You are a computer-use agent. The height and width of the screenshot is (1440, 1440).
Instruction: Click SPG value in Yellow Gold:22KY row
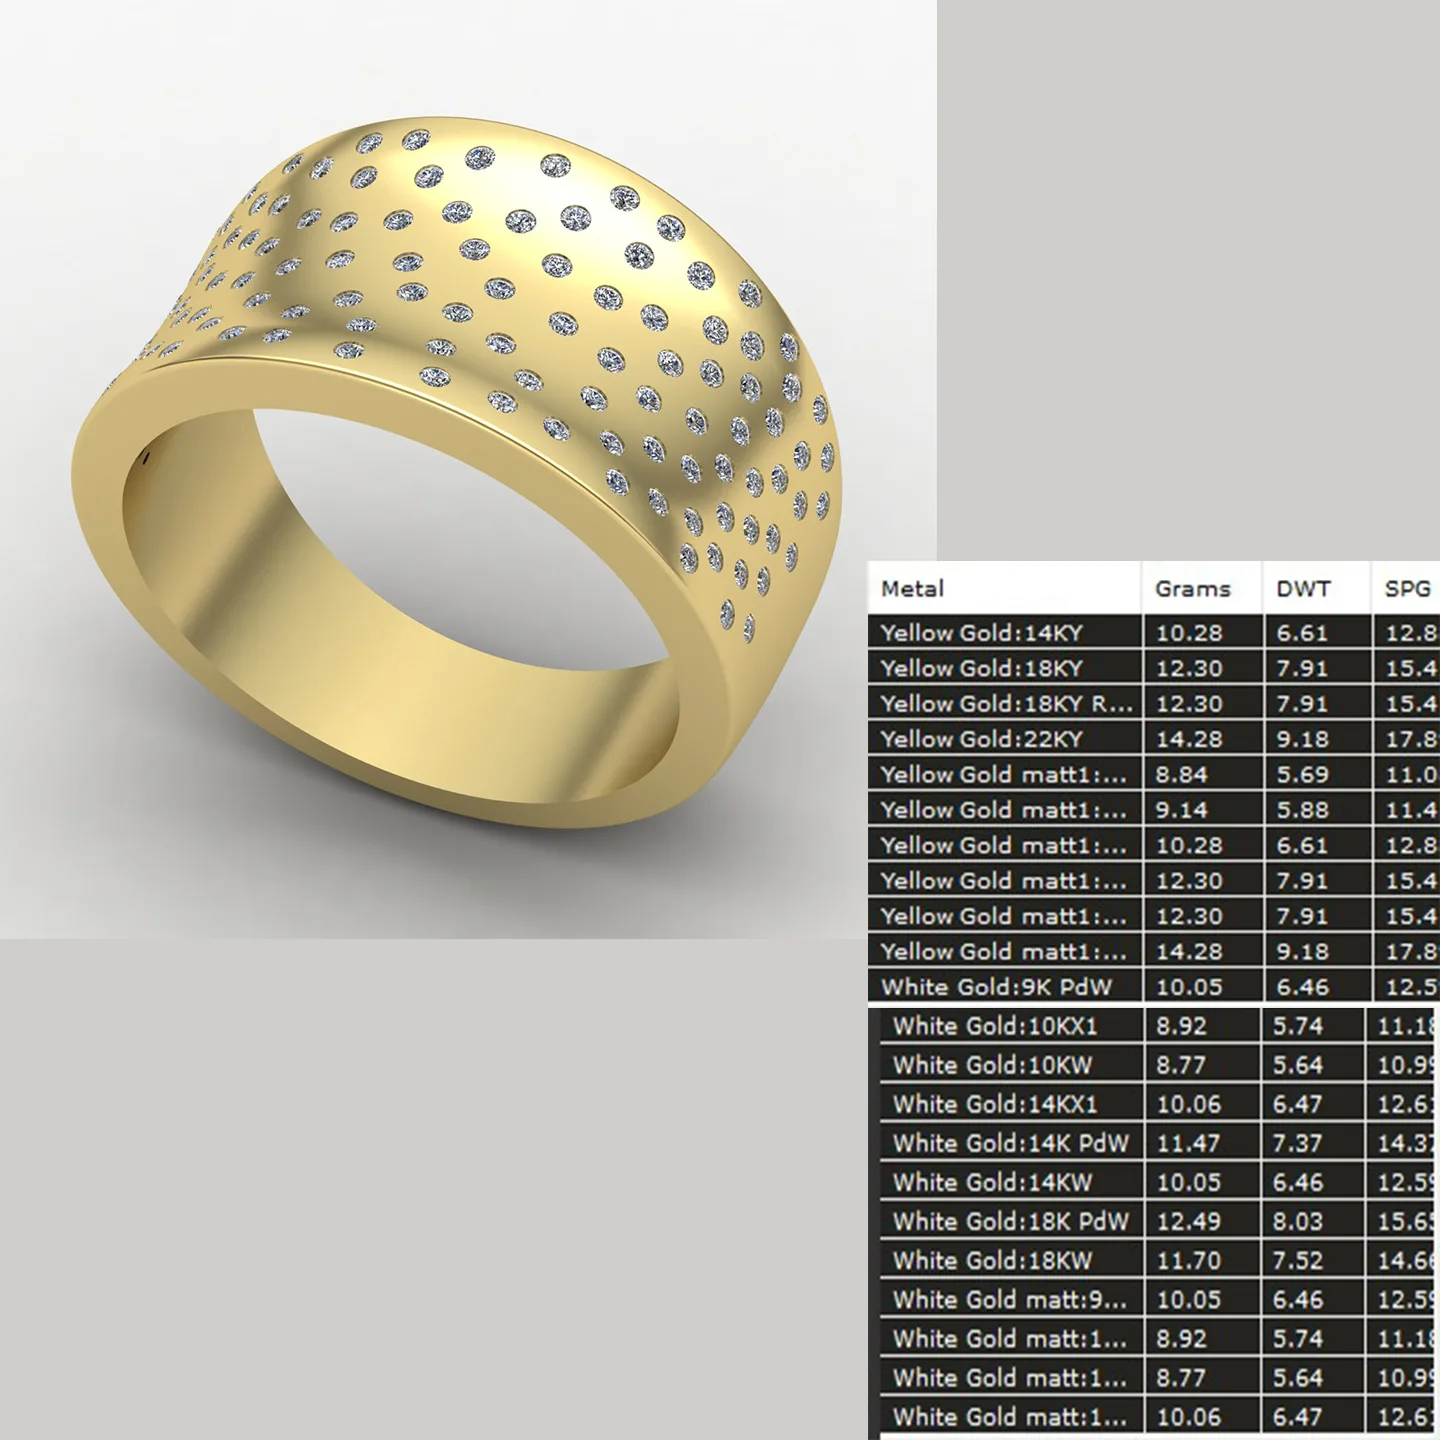click(1411, 739)
